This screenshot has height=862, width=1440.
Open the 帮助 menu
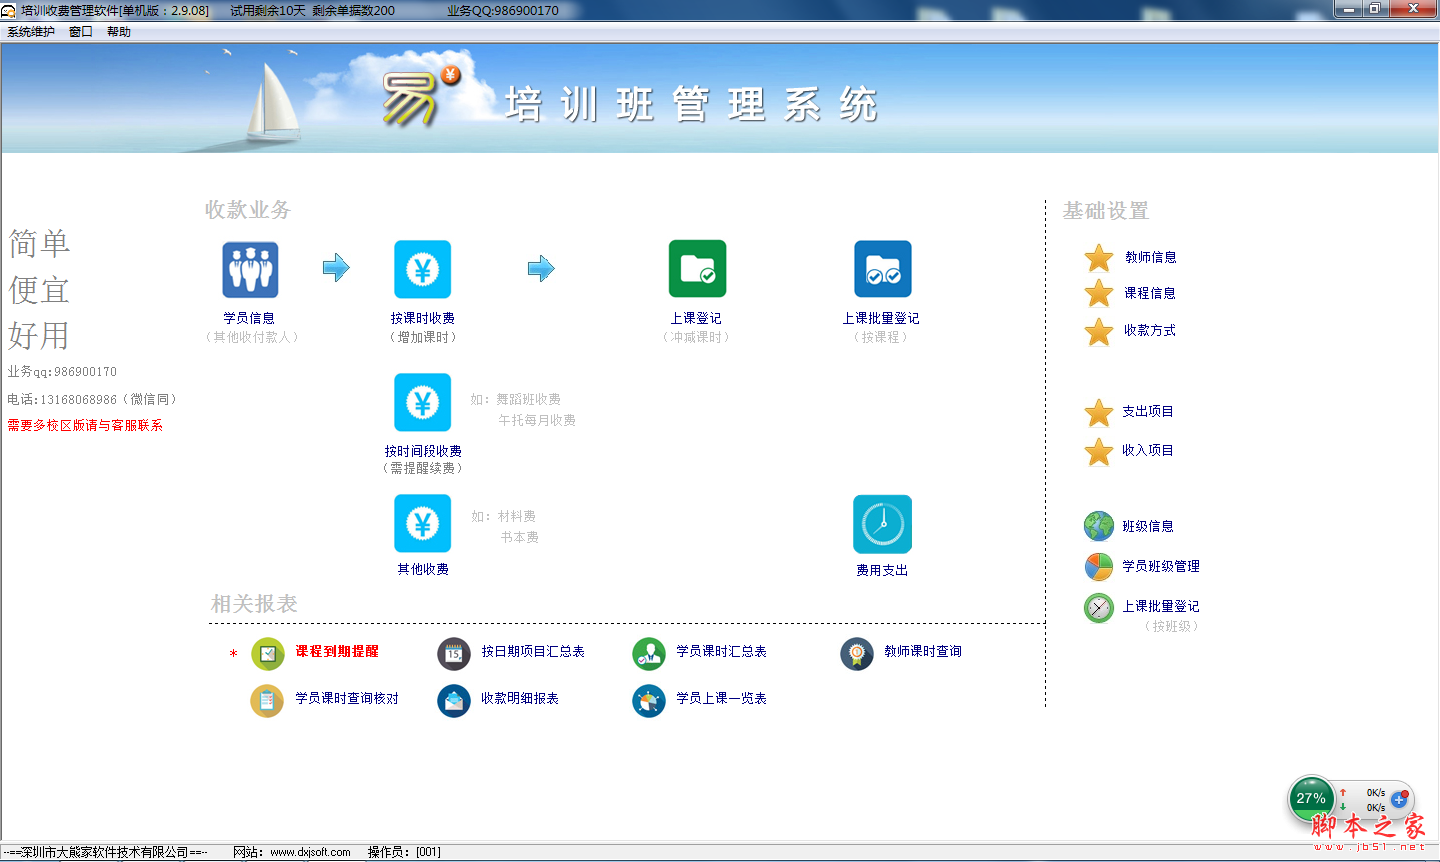(x=119, y=32)
